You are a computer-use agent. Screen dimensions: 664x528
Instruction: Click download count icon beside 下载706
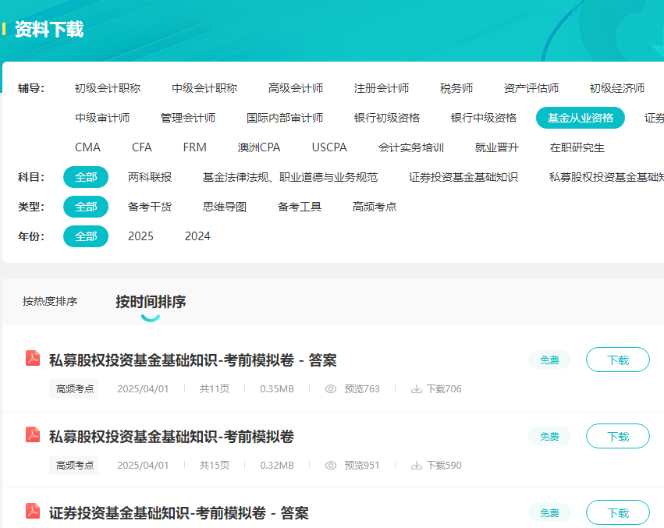(x=416, y=389)
